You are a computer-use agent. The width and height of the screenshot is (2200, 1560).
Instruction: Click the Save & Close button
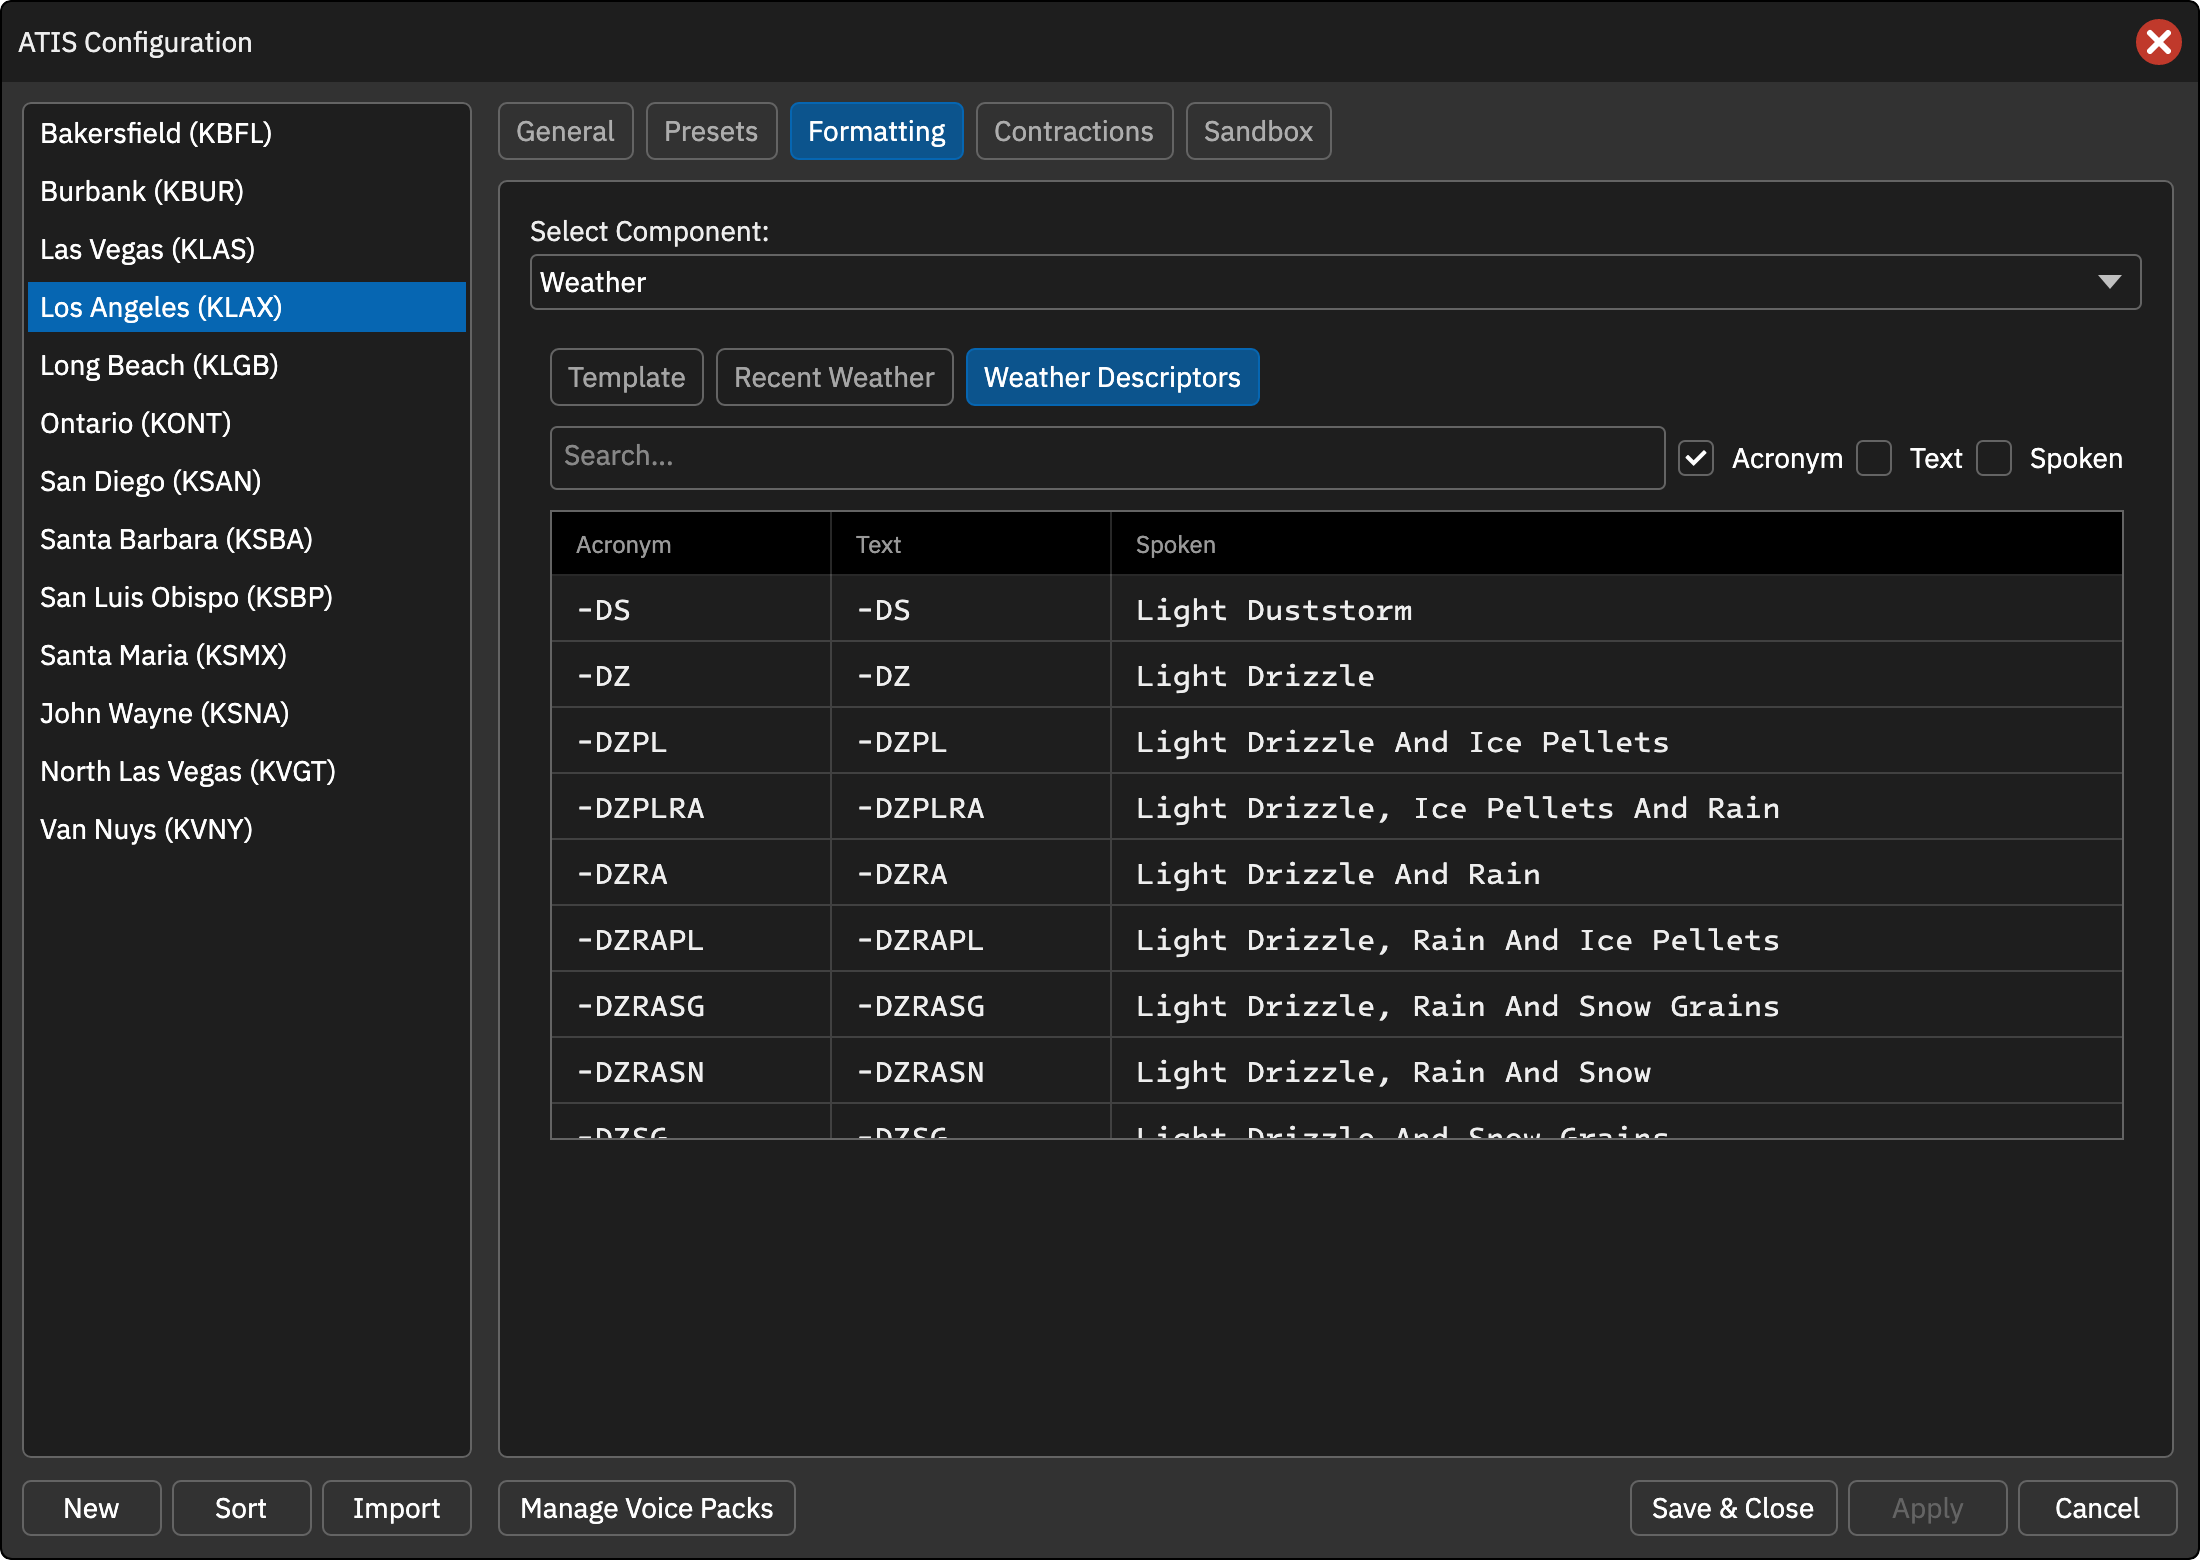point(1733,1508)
